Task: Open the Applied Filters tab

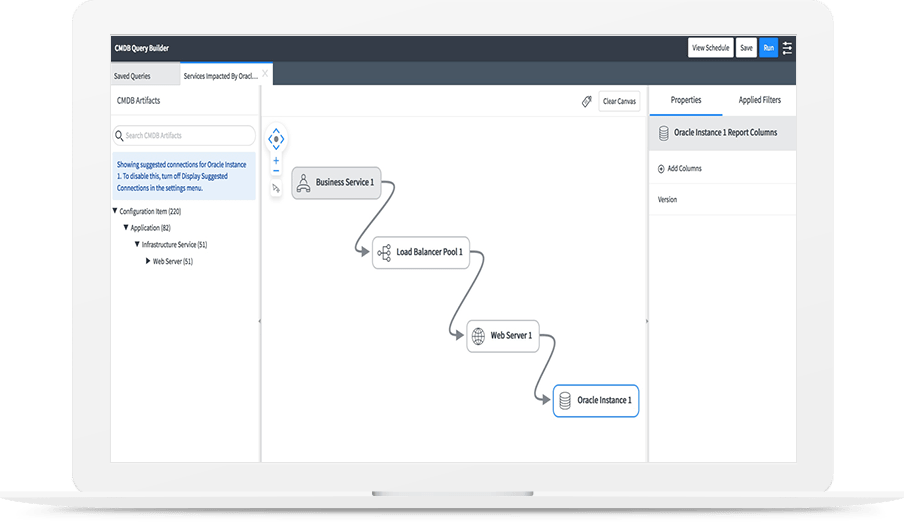Action: [759, 100]
